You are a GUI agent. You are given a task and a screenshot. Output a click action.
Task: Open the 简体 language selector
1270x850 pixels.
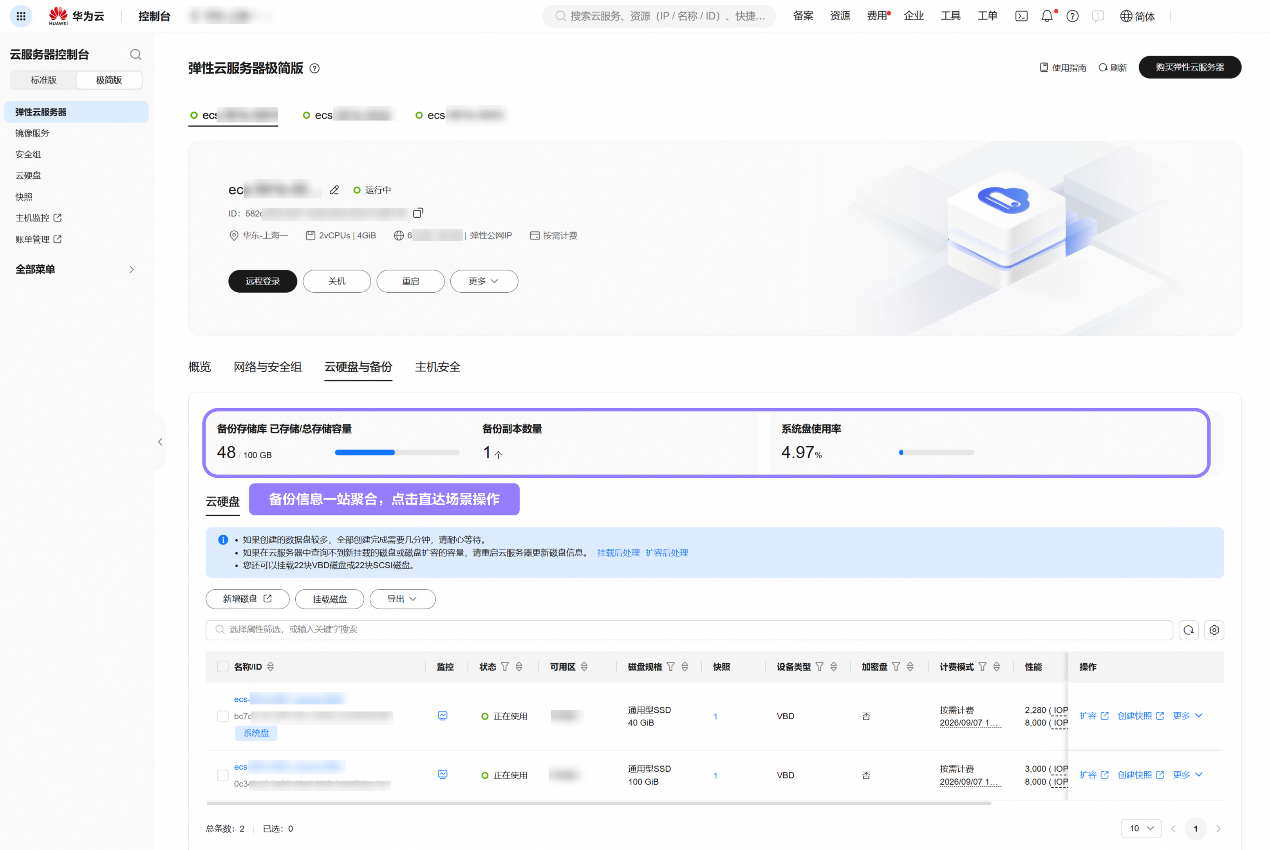(x=1138, y=16)
